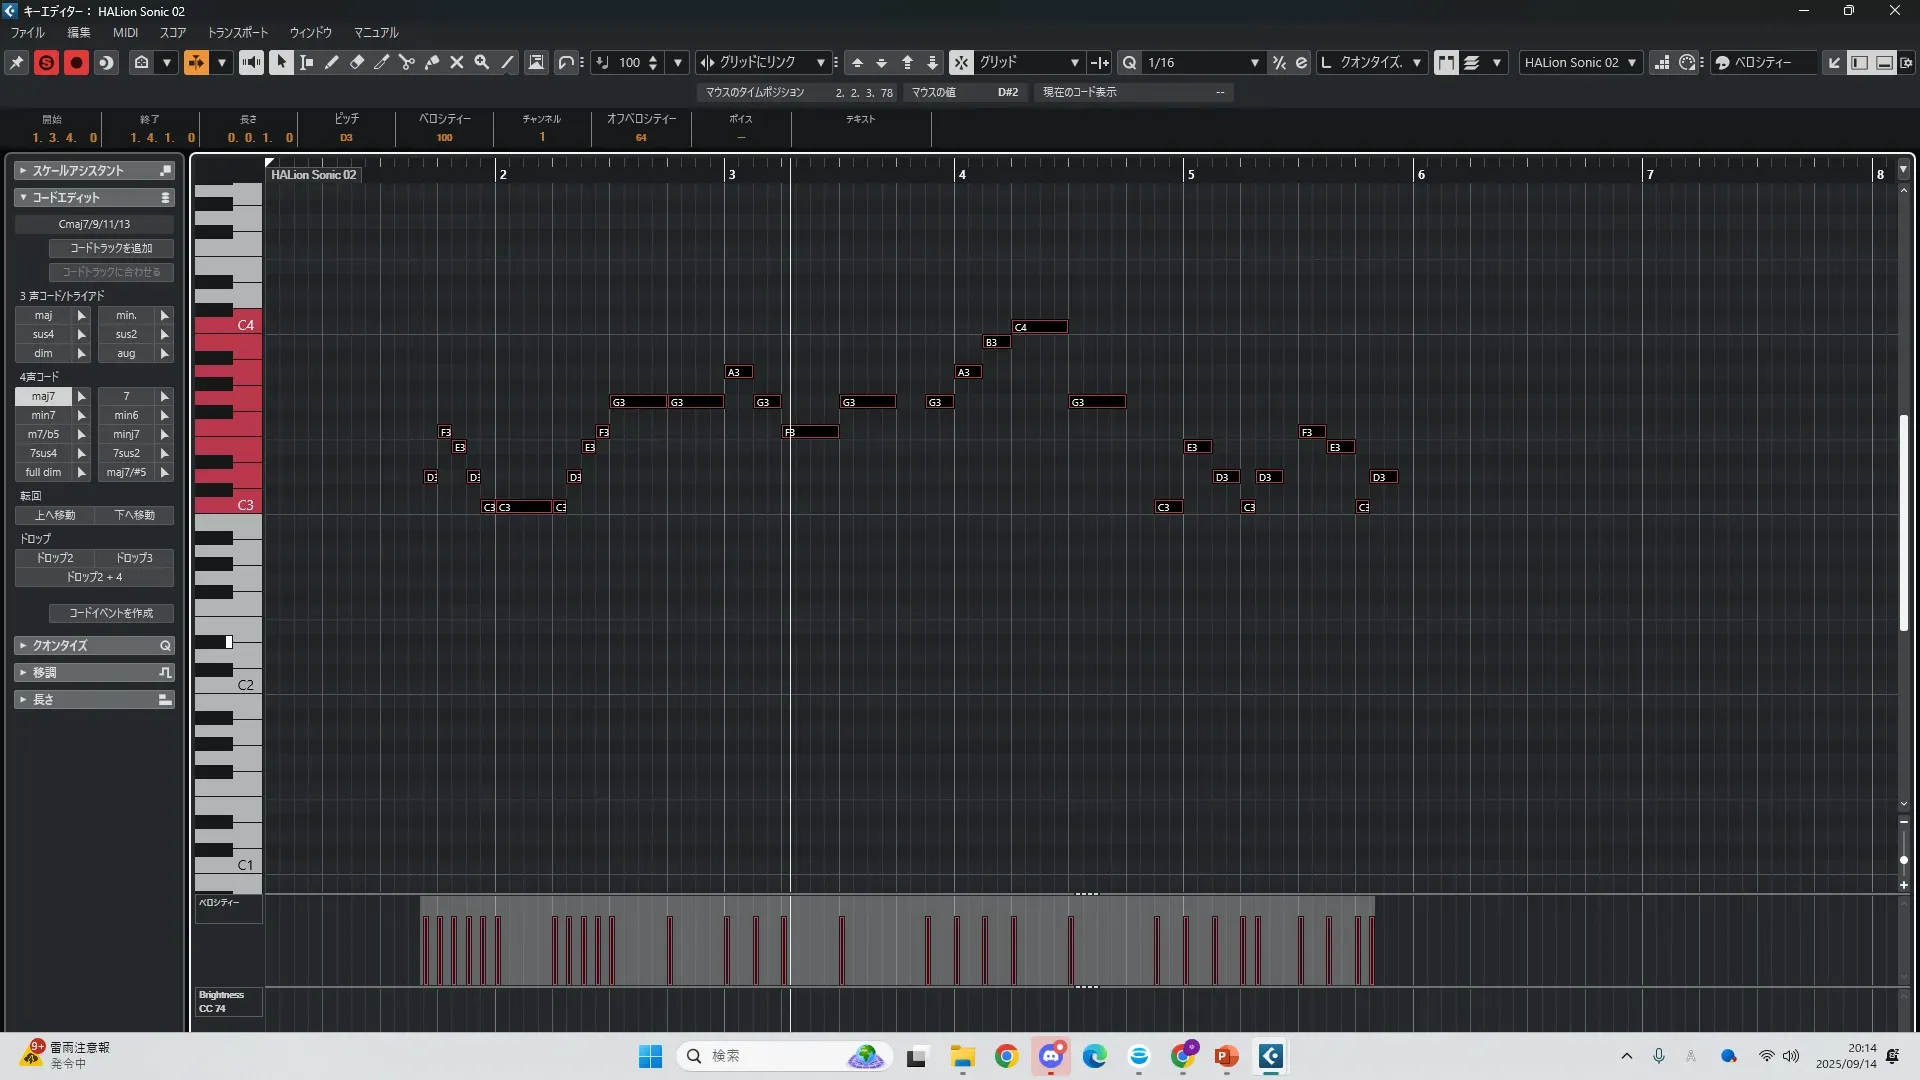Toggle the acoustic feedback speaker button
This screenshot has width=1920, height=1080.
pyautogui.click(x=251, y=62)
